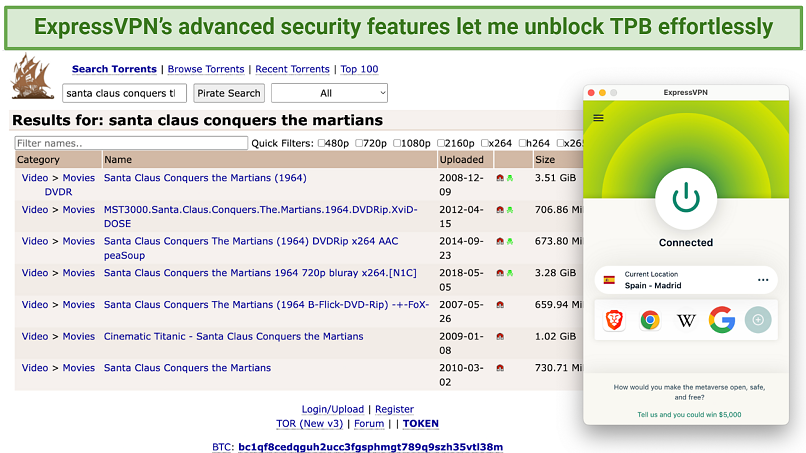Launch Chrome browser shortcut

[650, 320]
